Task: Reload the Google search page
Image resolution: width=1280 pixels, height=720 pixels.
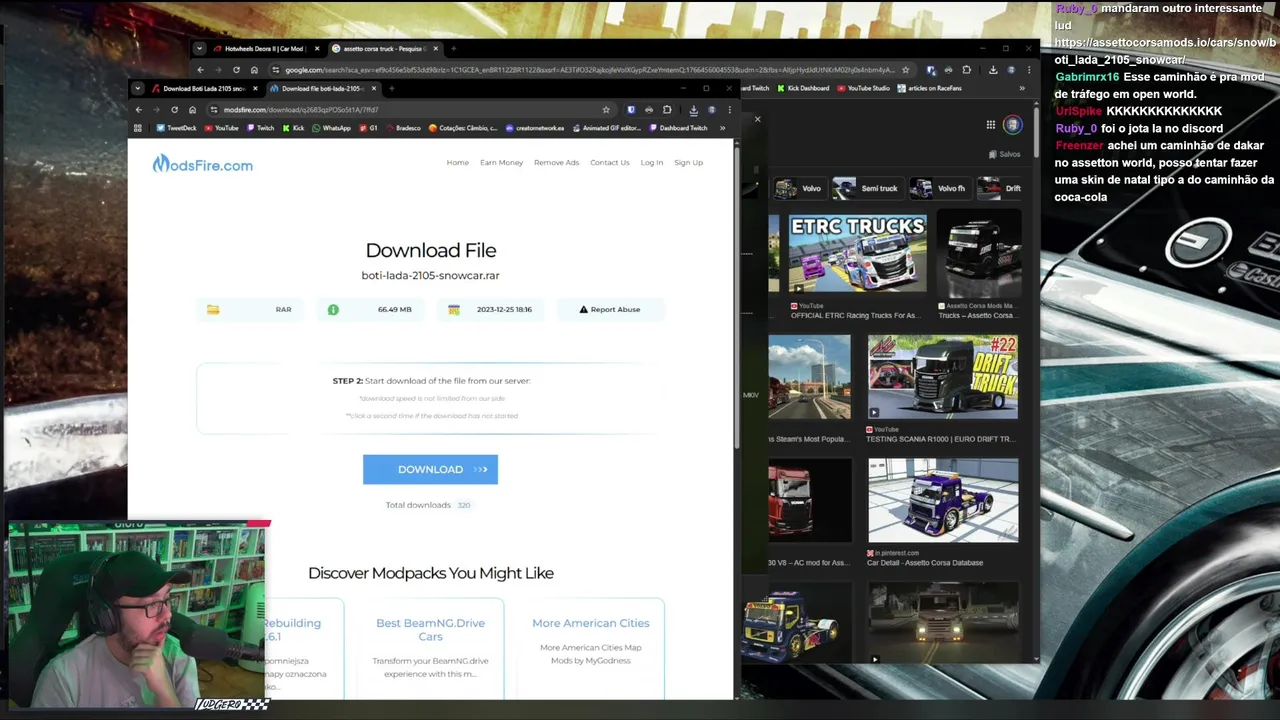Action: click(236, 70)
